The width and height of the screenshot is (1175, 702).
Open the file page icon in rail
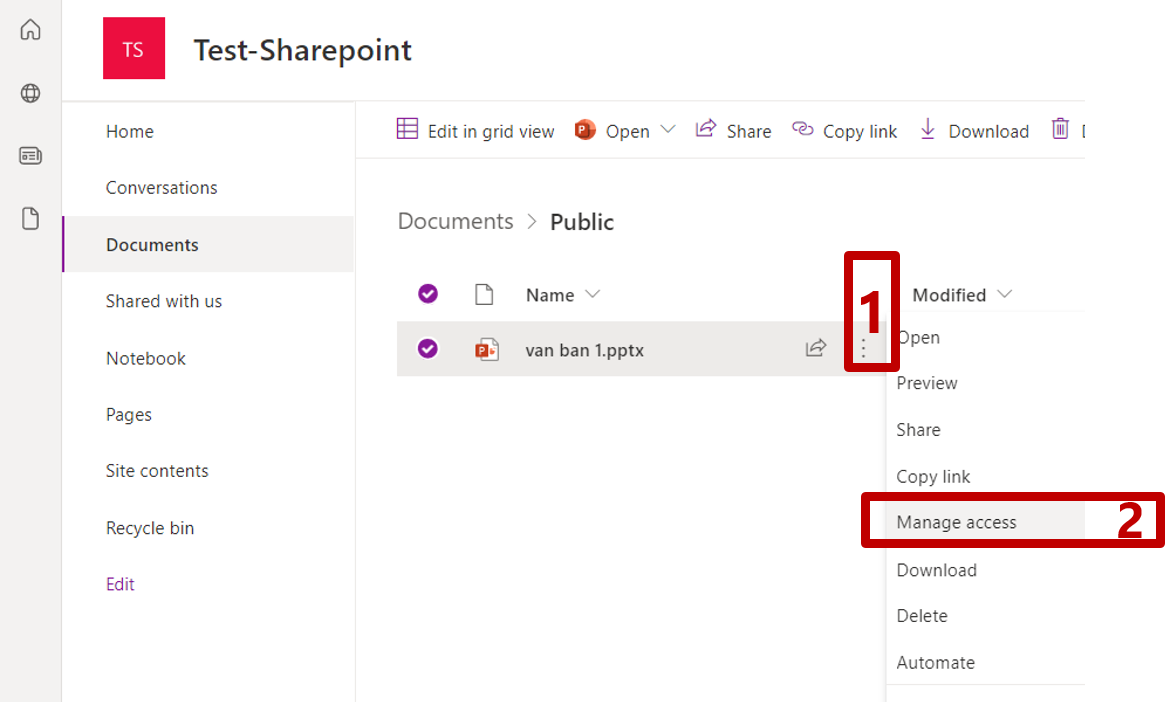click(31, 219)
